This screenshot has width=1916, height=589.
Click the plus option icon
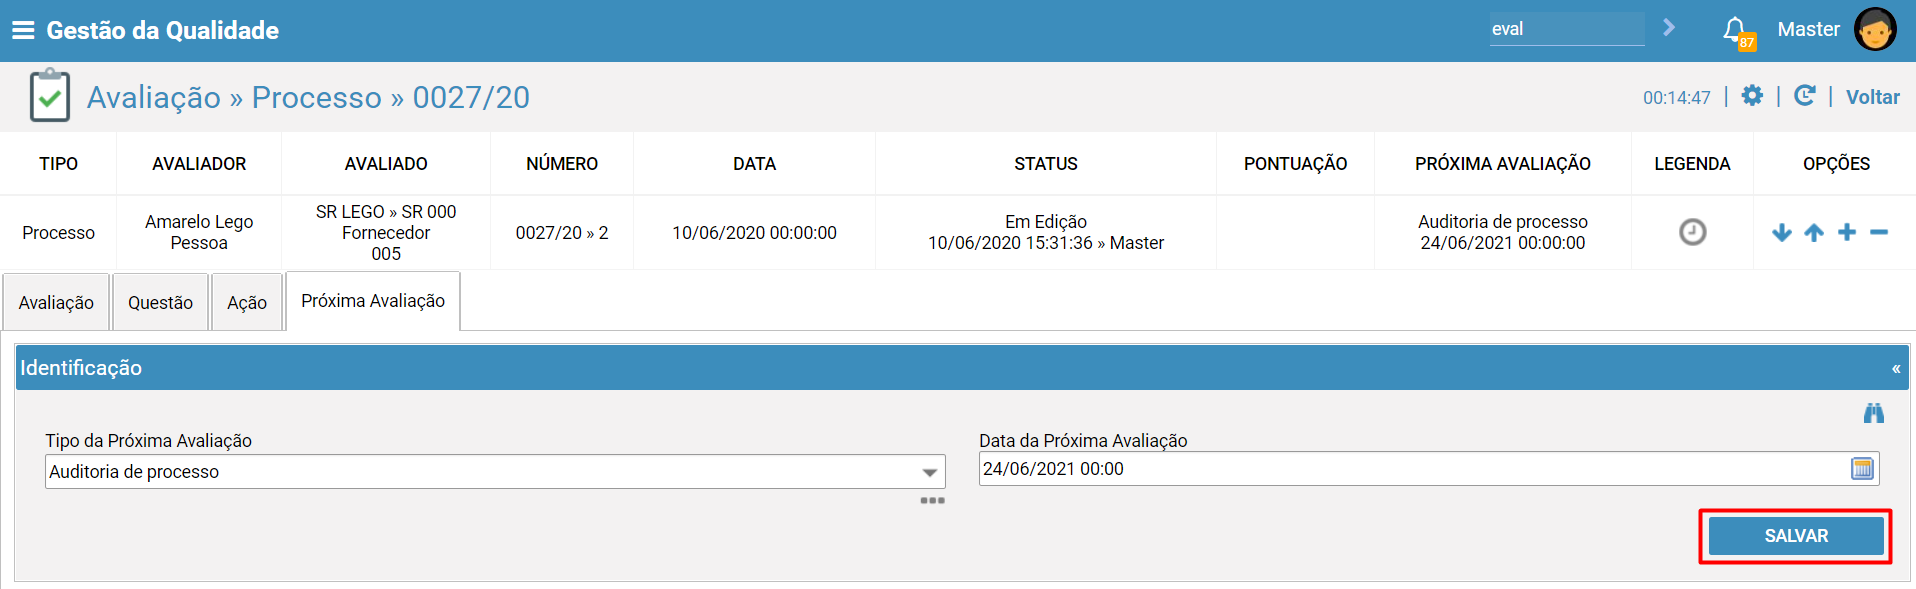coord(1847,232)
